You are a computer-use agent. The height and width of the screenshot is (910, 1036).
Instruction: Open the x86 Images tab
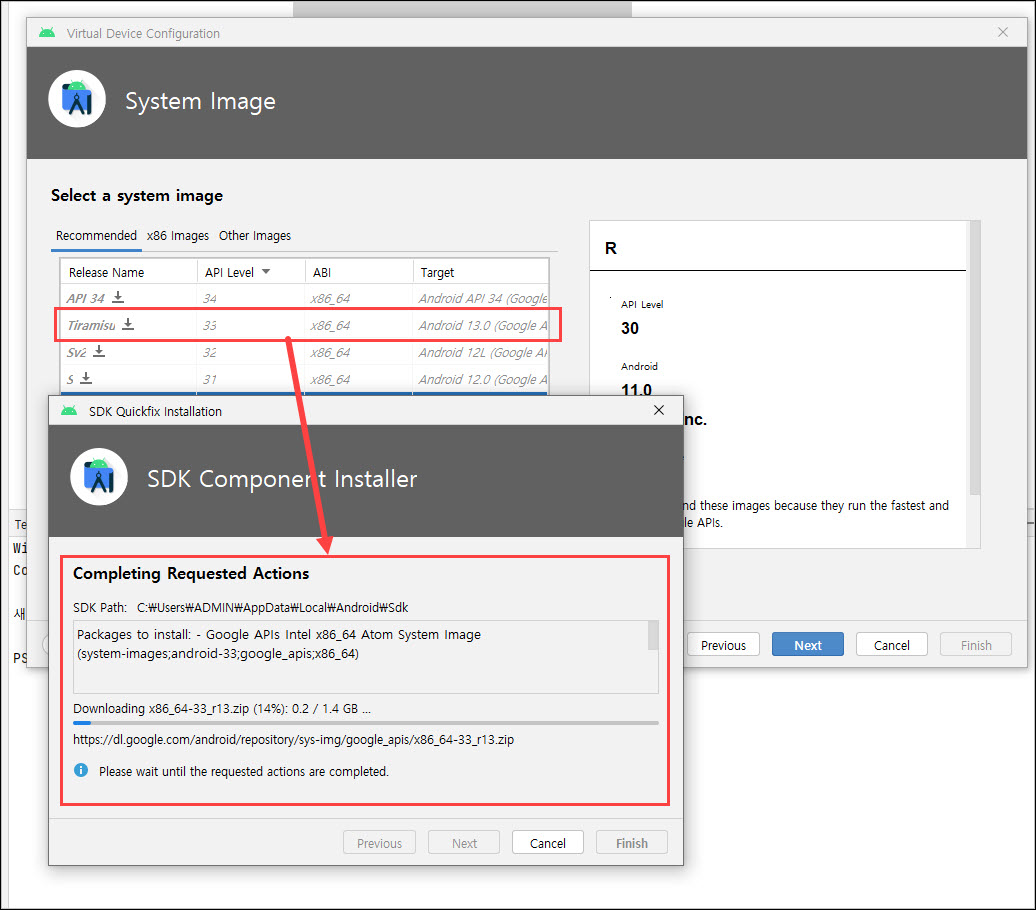(178, 236)
